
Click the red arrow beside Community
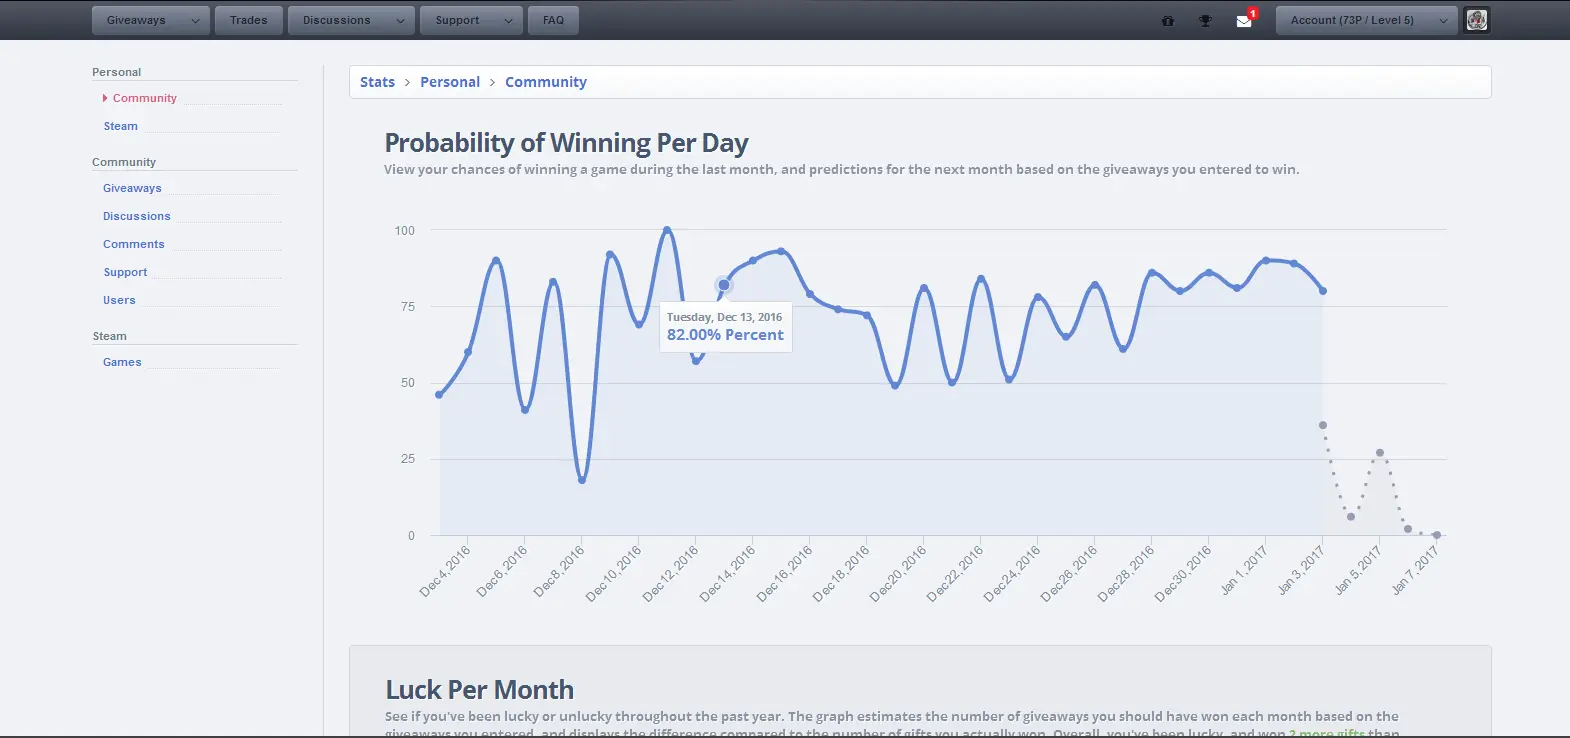point(105,98)
